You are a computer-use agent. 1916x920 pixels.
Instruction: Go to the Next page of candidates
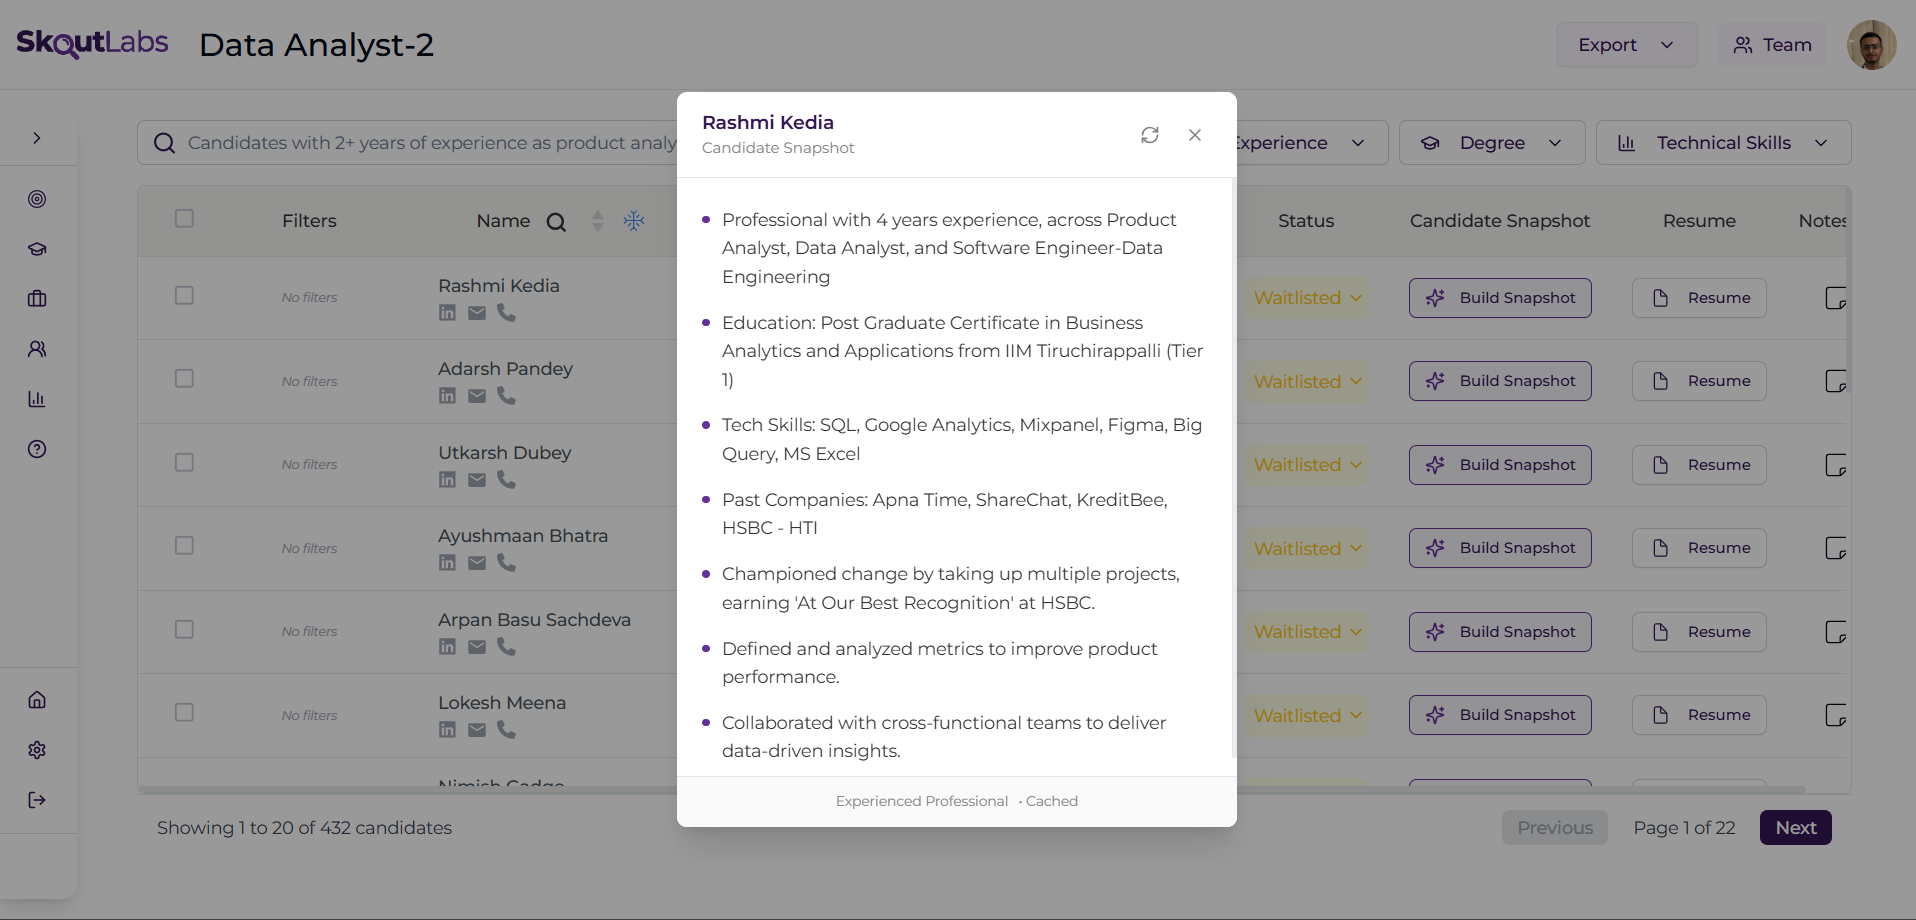pyautogui.click(x=1796, y=828)
